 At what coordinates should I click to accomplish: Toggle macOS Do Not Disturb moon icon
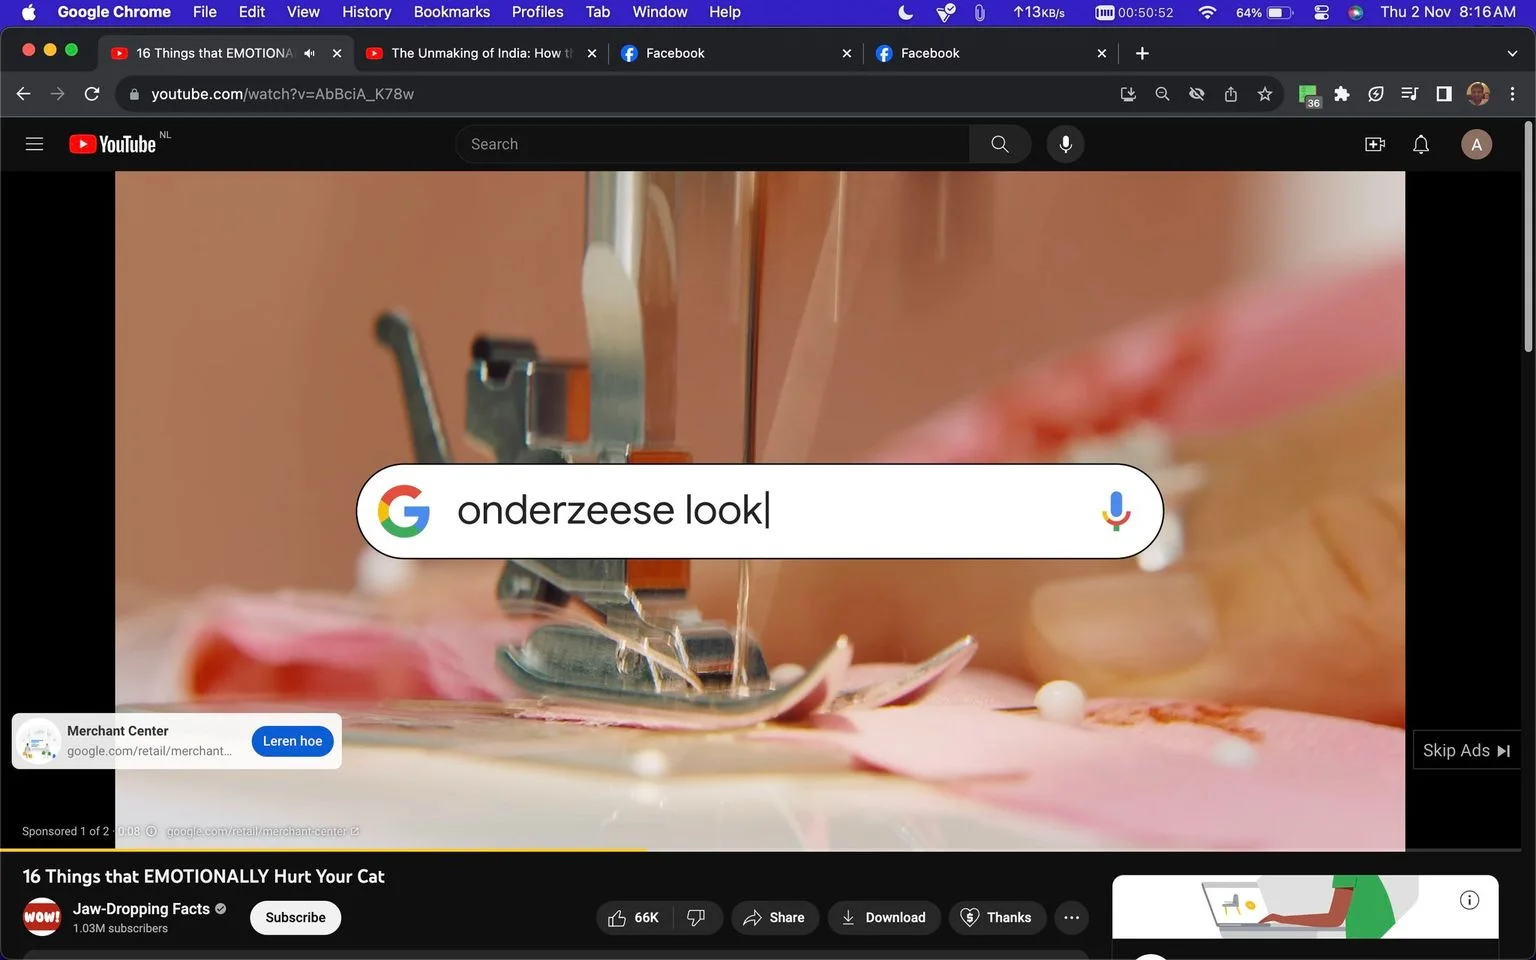tap(906, 12)
